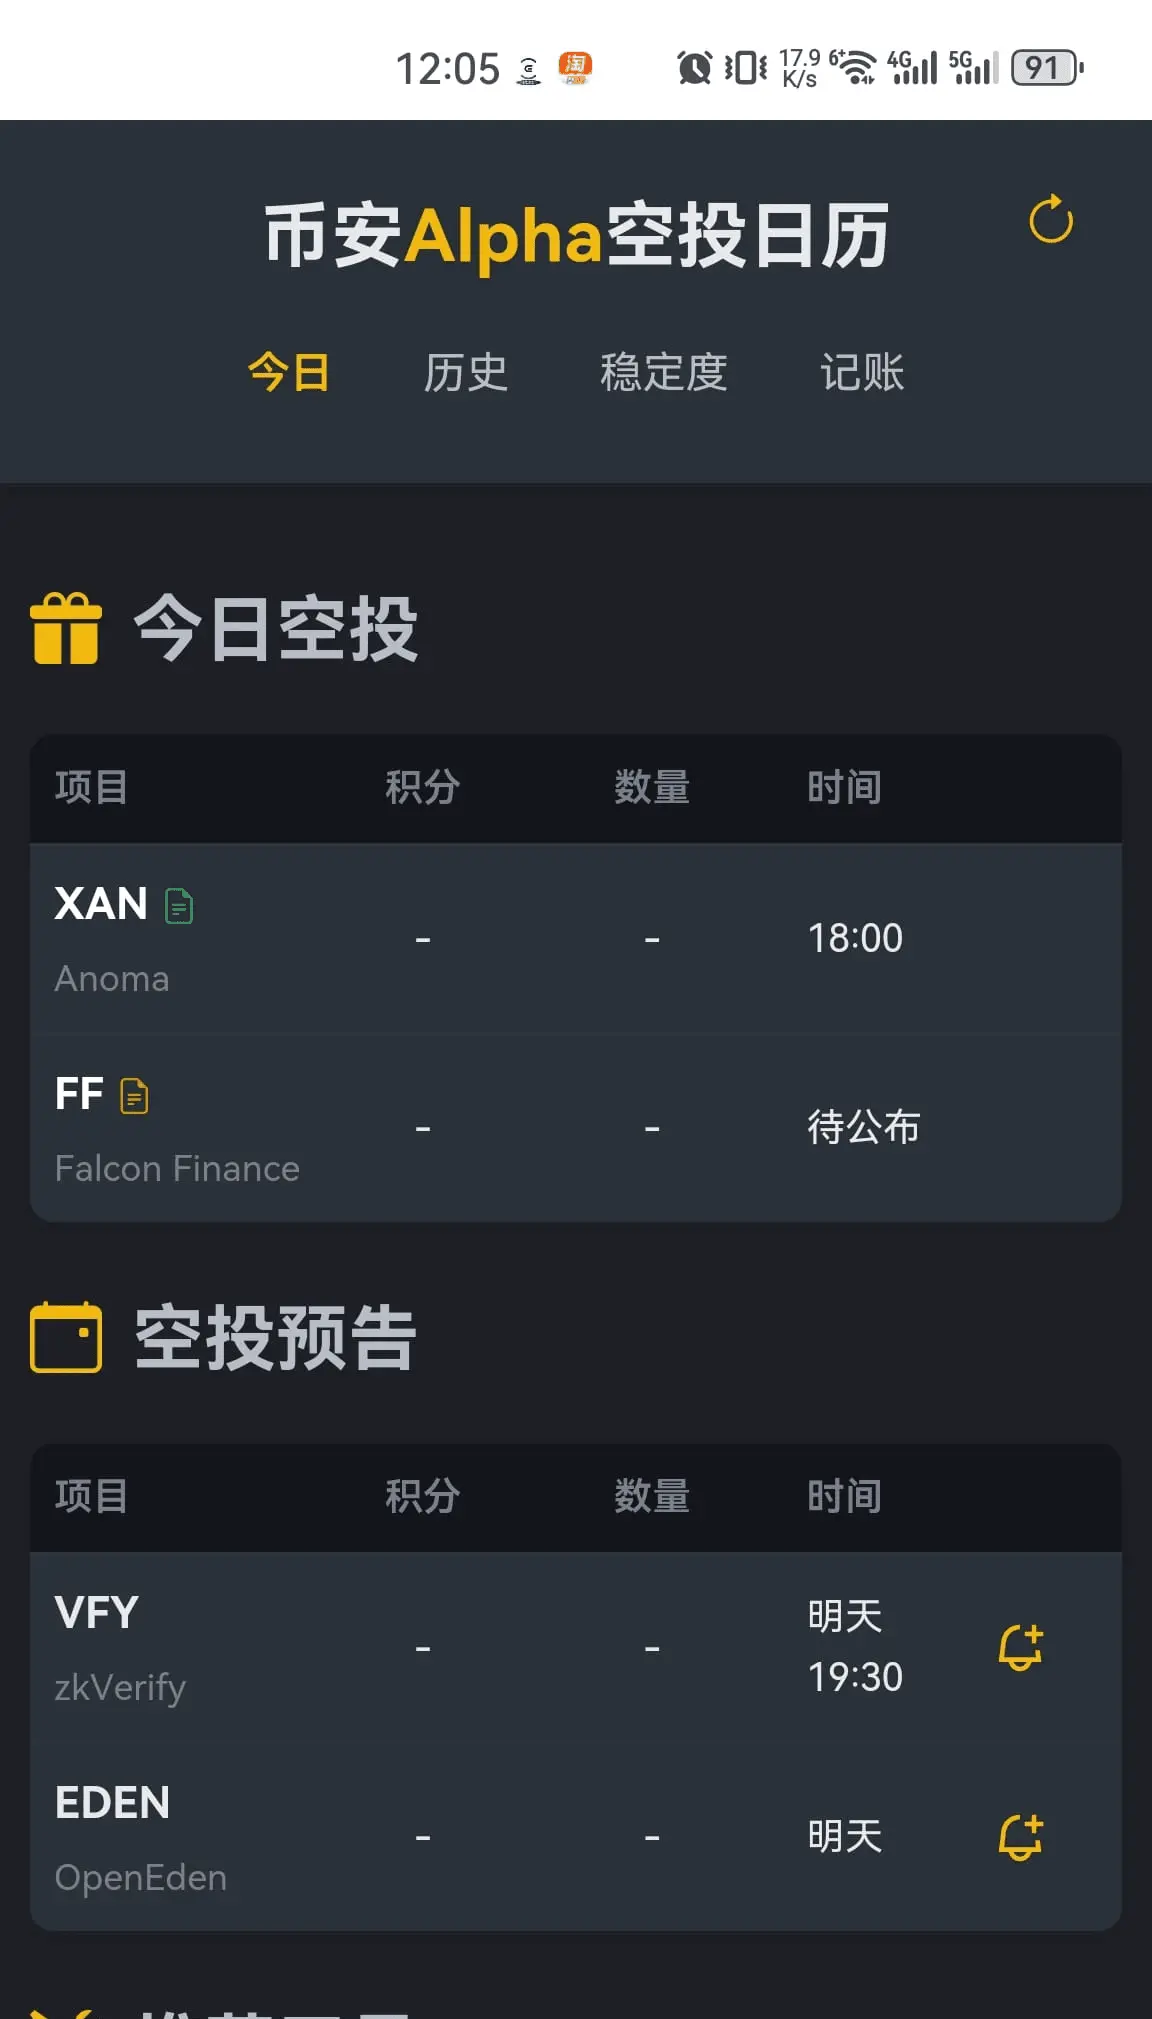Click the calendar icon beside 空投预告
1152x2019 pixels.
coord(66,1337)
